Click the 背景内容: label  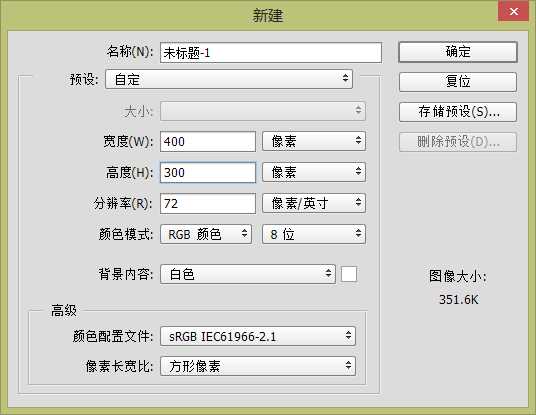(x=126, y=274)
